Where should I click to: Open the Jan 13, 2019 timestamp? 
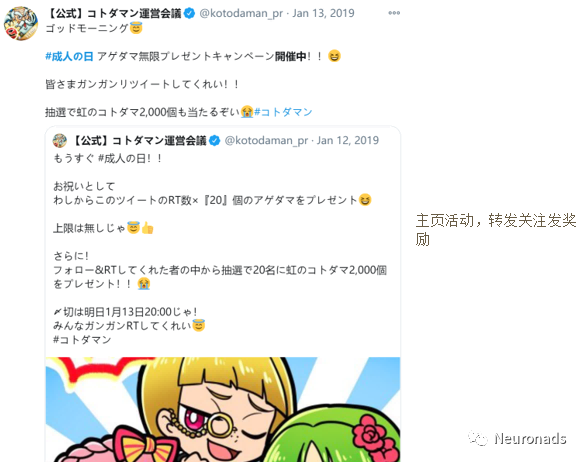pos(323,13)
